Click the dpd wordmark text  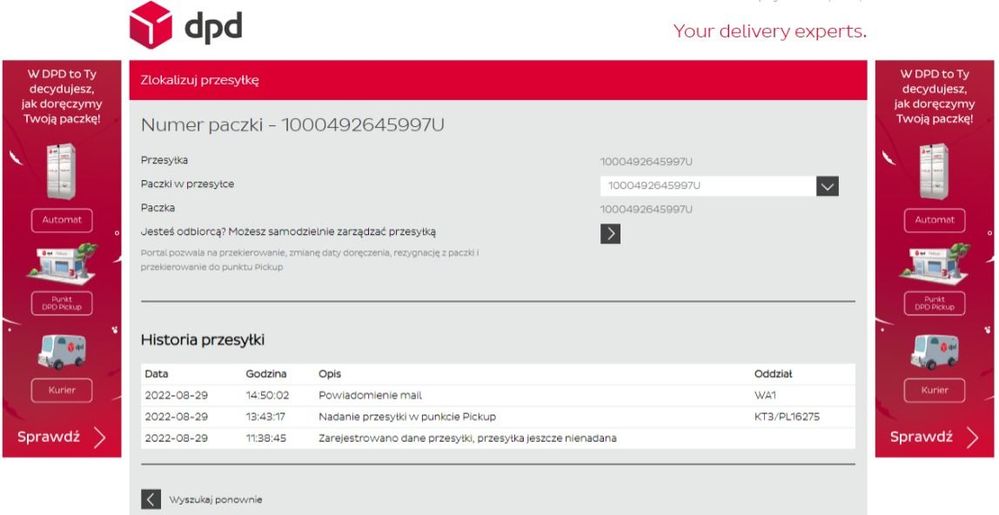tap(213, 27)
